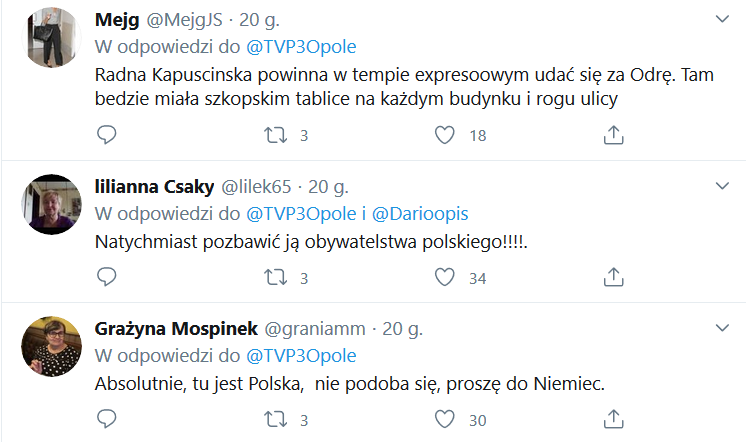View Mejg's profile avatar

click(x=51, y=37)
